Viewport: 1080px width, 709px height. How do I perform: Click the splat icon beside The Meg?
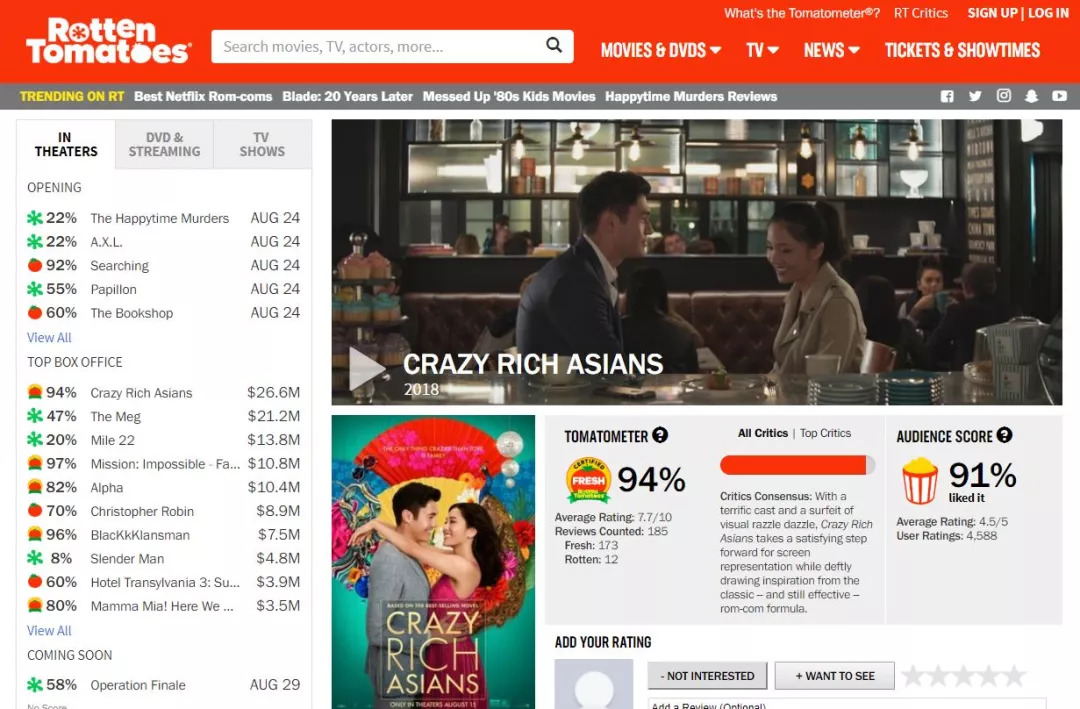pyautogui.click(x=34, y=416)
